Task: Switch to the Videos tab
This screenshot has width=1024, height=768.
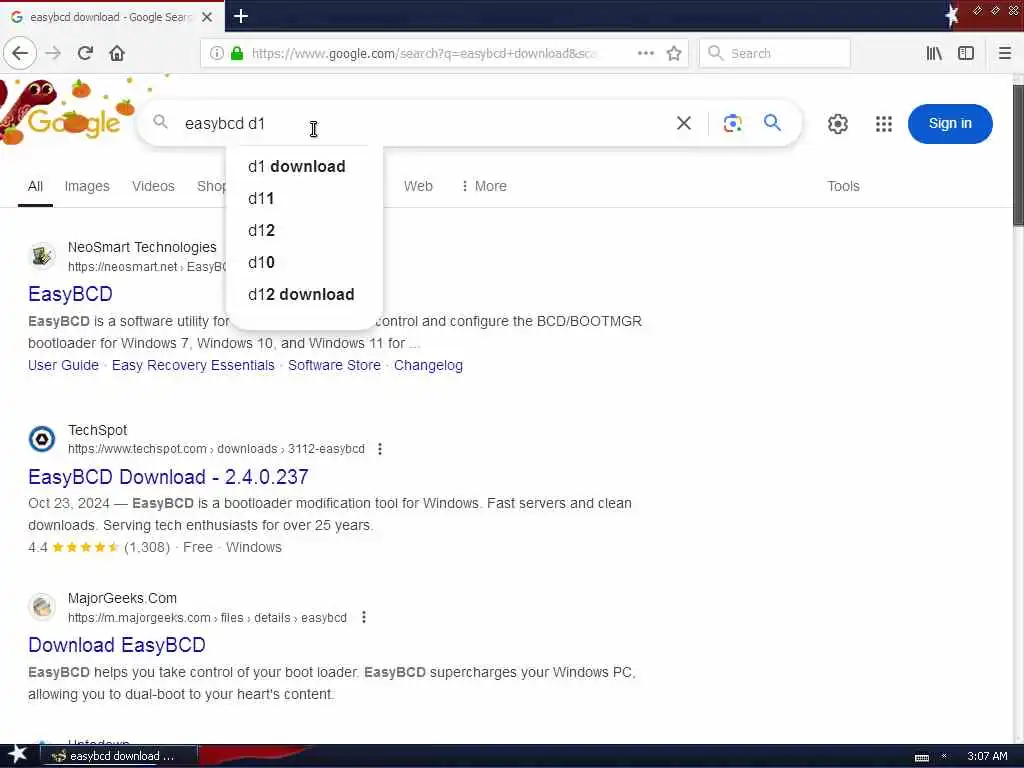Action: (153, 186)
